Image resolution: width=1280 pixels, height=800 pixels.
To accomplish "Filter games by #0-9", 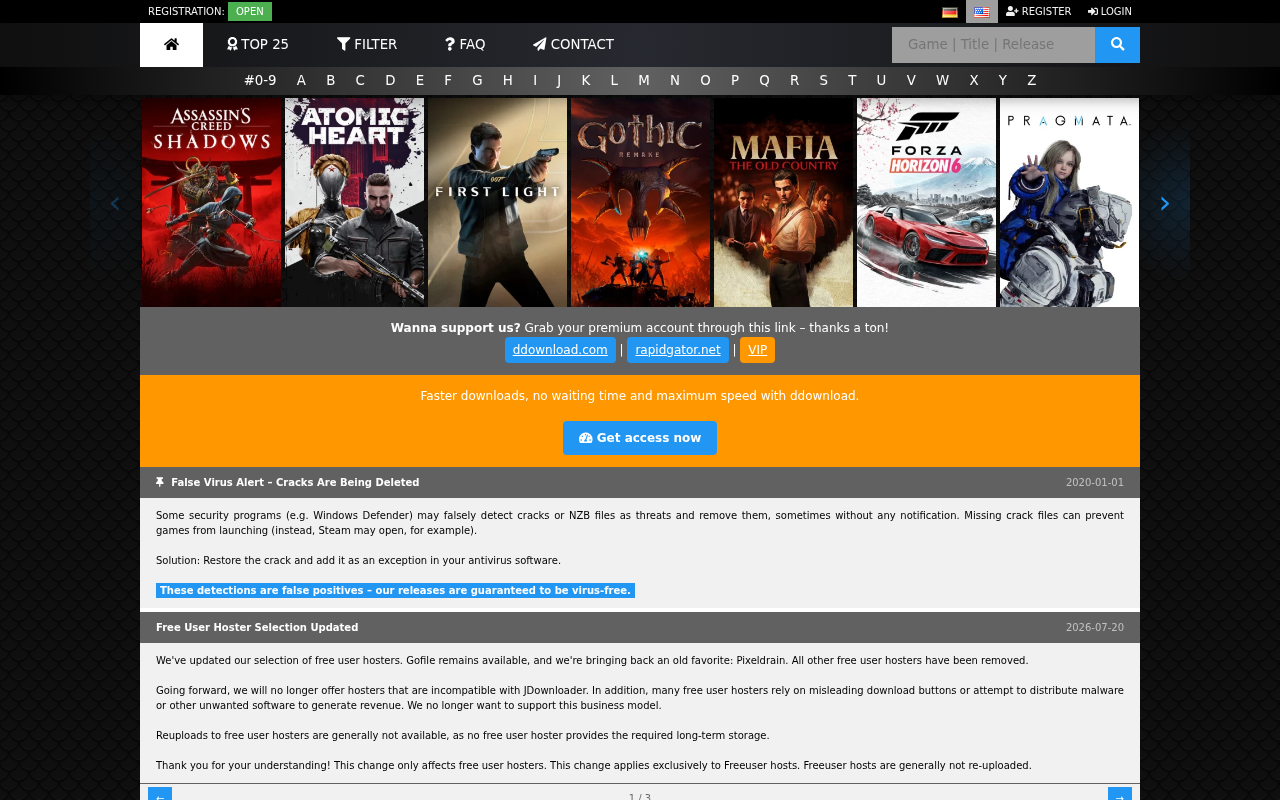I will [x=260, y=81].
